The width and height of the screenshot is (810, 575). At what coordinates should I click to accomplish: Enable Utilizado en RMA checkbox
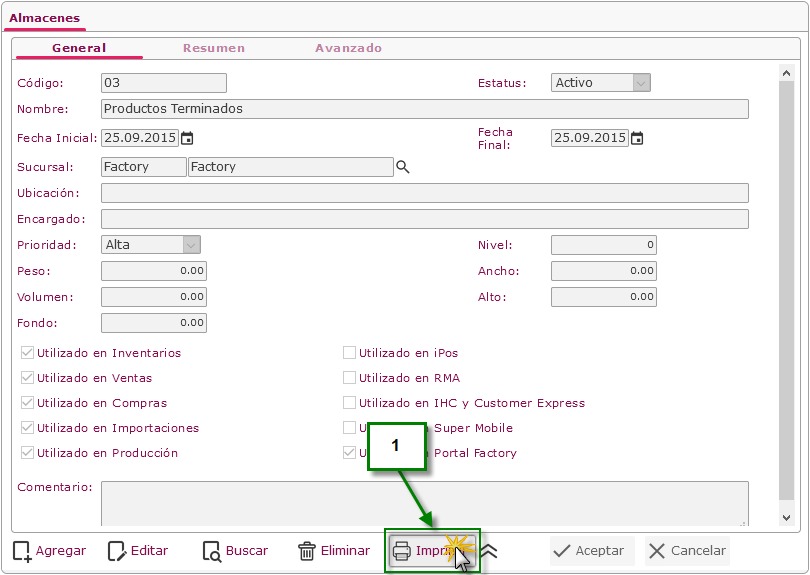click(x=349, y=378)
